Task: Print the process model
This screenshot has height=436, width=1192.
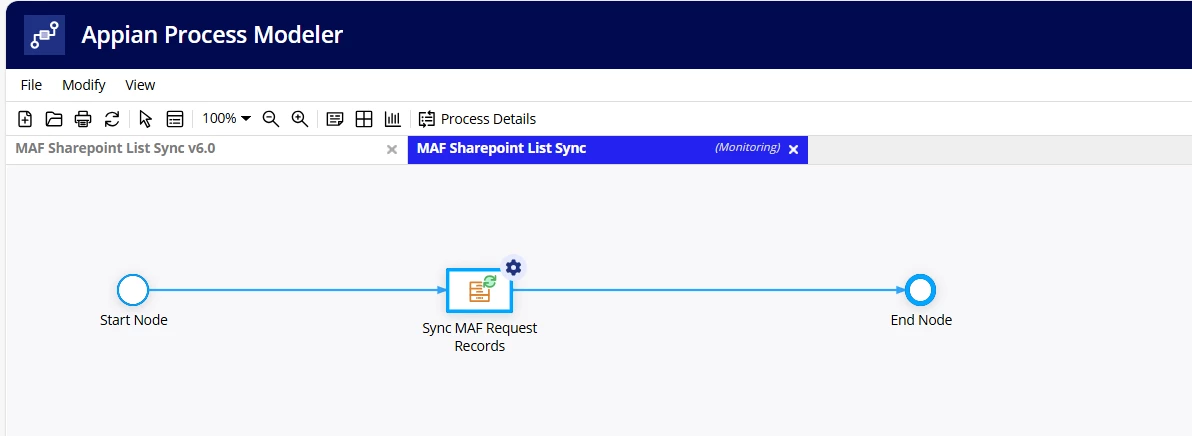Action: point(83,118)
